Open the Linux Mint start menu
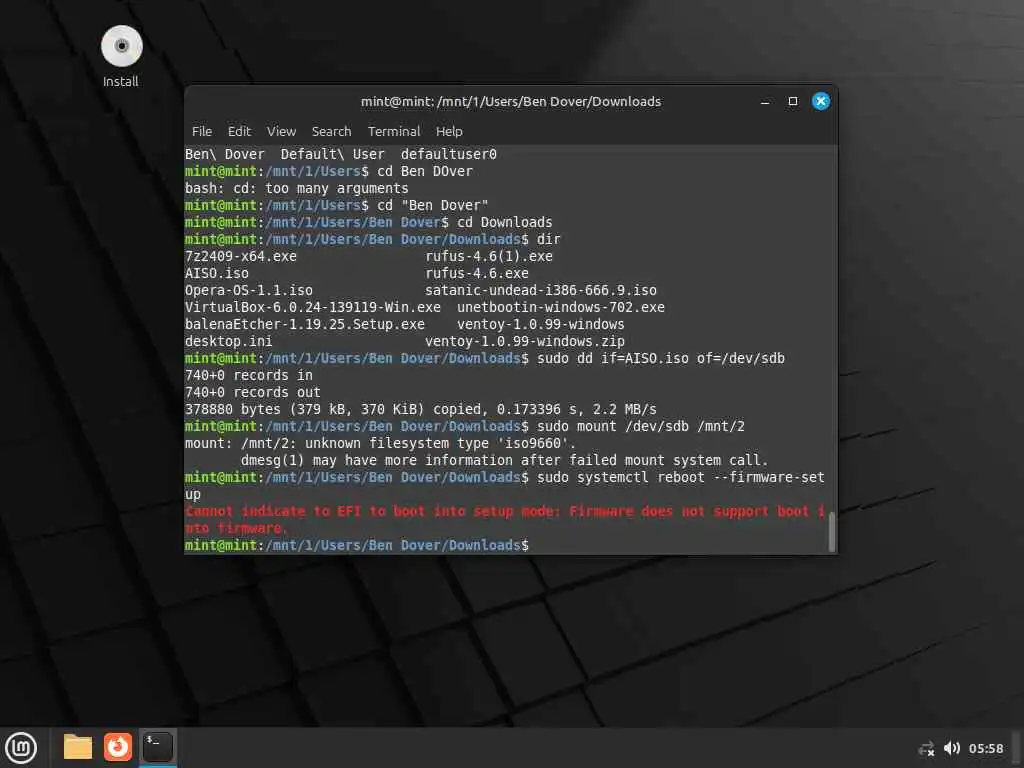The image size is (1024, 768). coord(21,748)
